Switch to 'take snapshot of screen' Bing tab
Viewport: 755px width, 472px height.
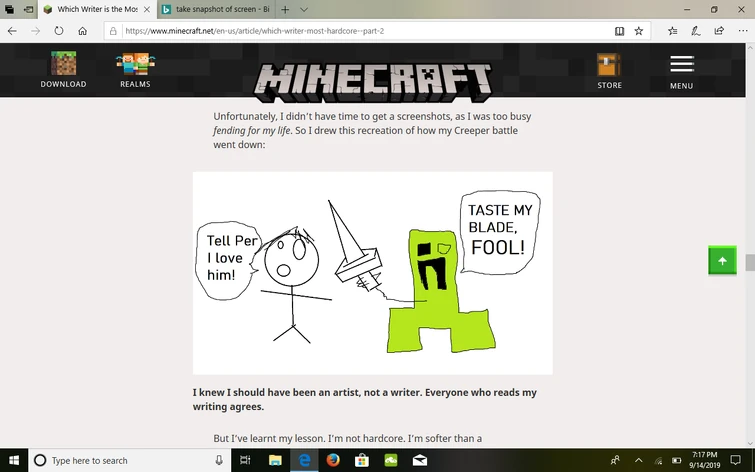(216, 9)
